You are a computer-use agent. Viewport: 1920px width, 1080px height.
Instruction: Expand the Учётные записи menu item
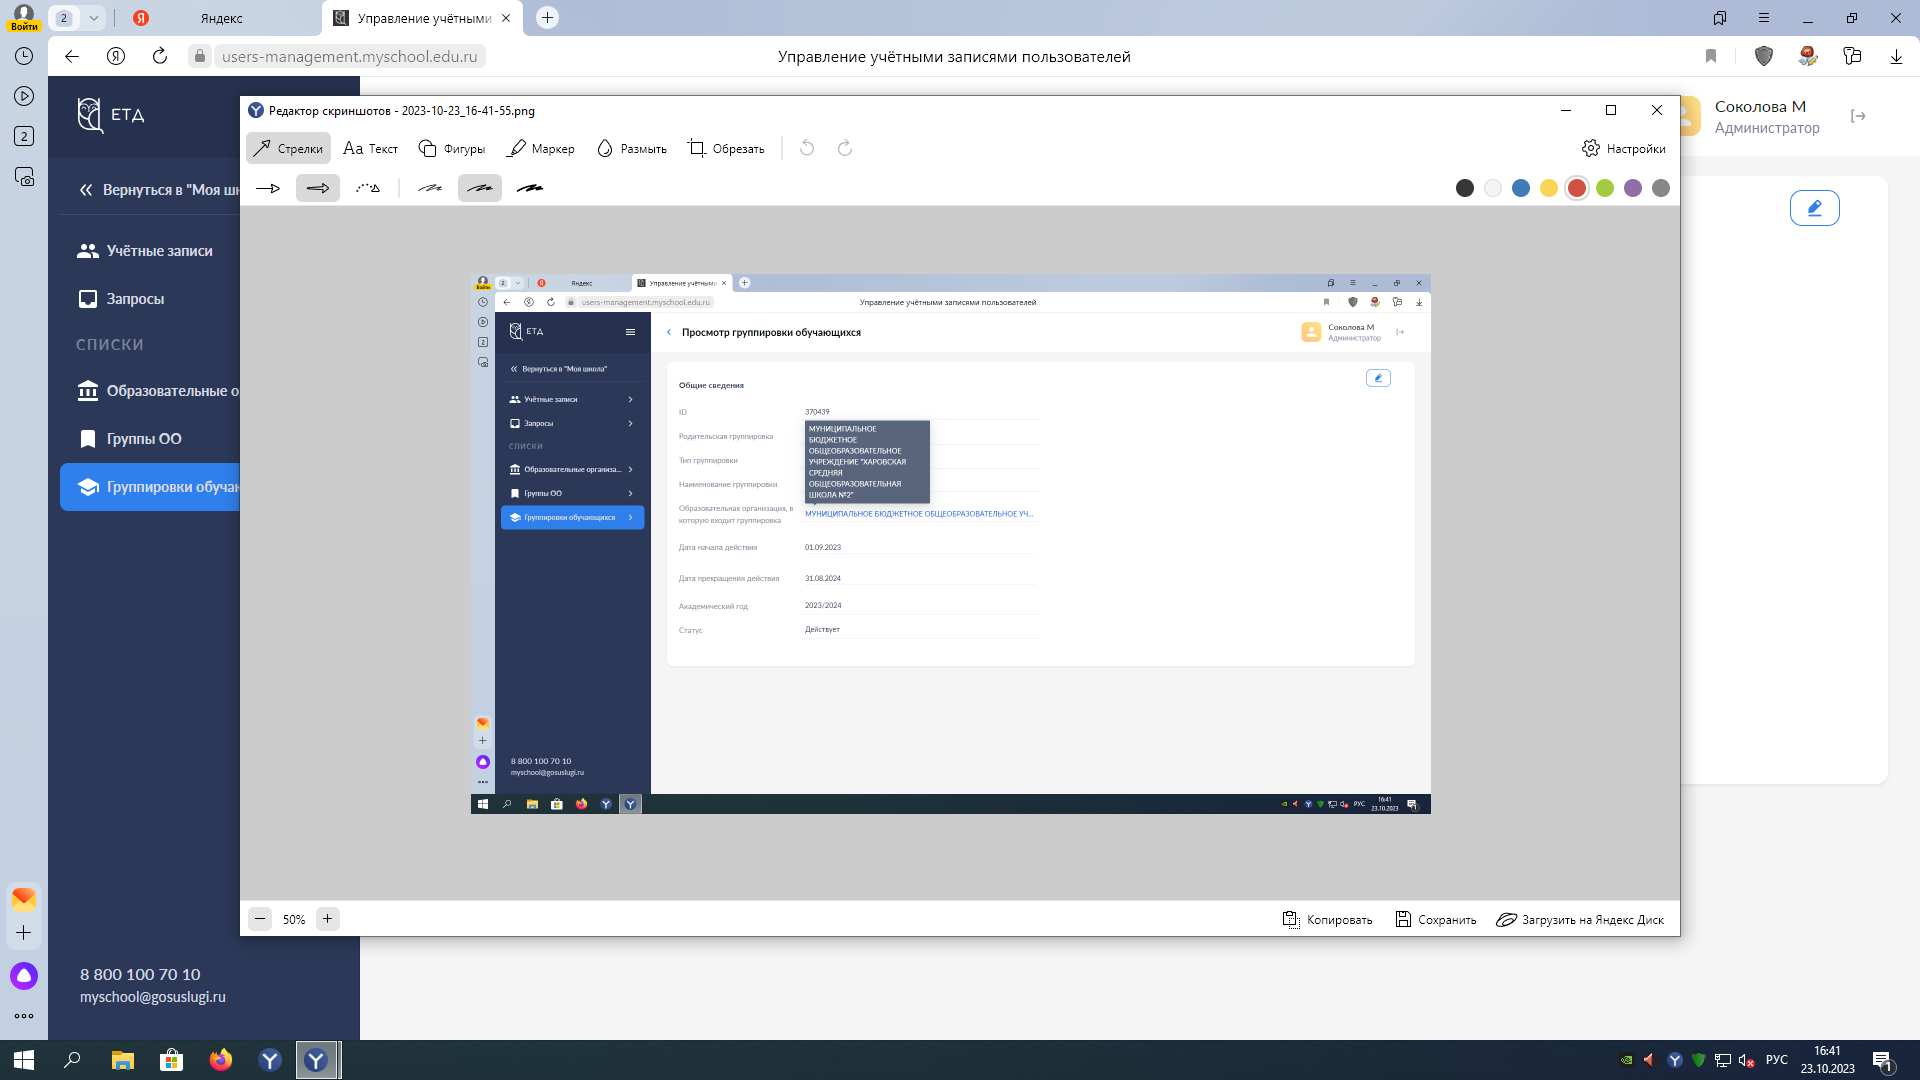(x=158, y=249)
